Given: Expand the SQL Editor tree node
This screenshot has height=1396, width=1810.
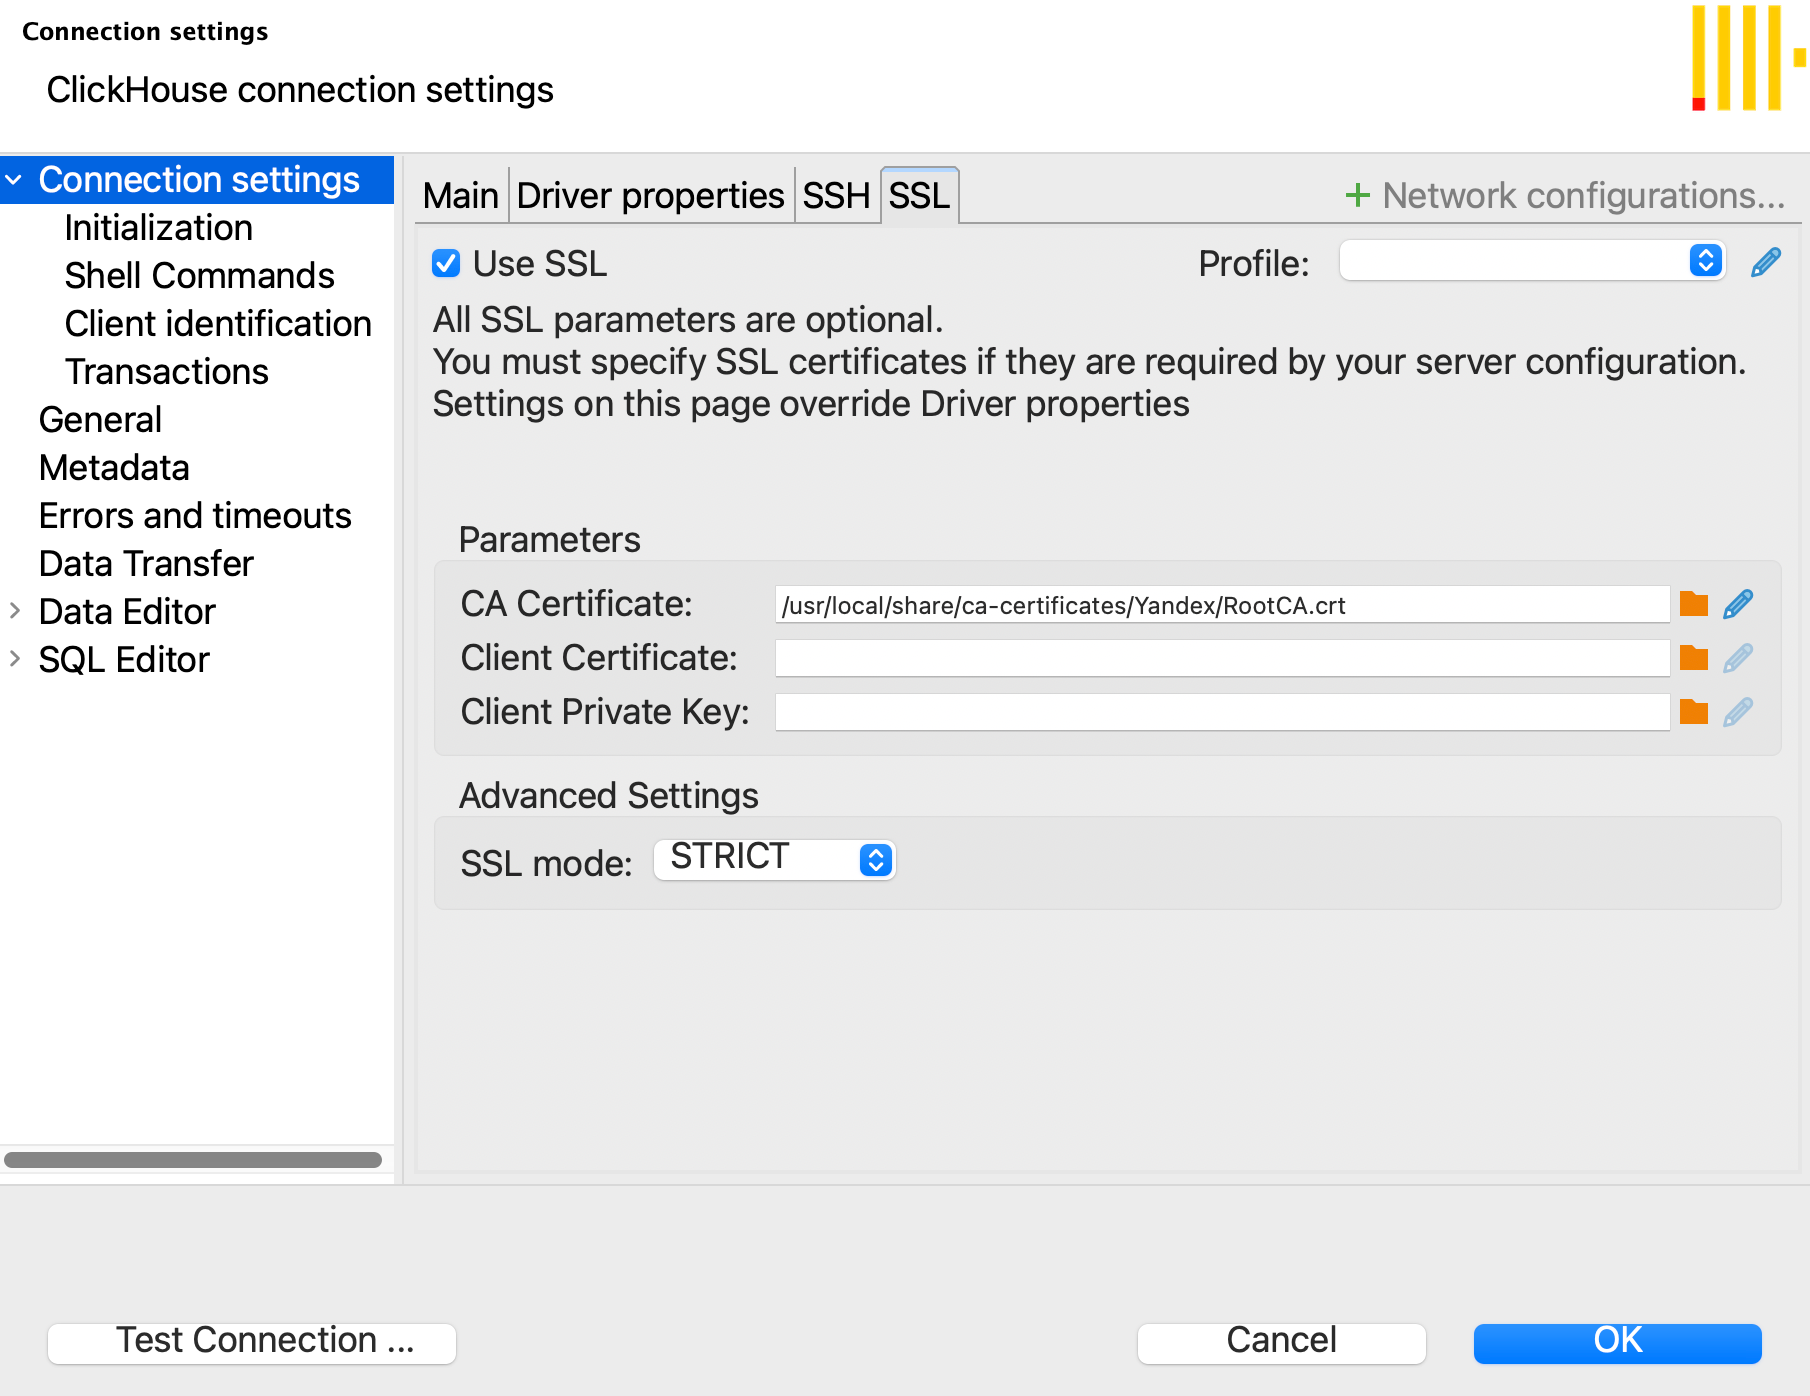Looking at the screenshot, I should pos(15,659).
